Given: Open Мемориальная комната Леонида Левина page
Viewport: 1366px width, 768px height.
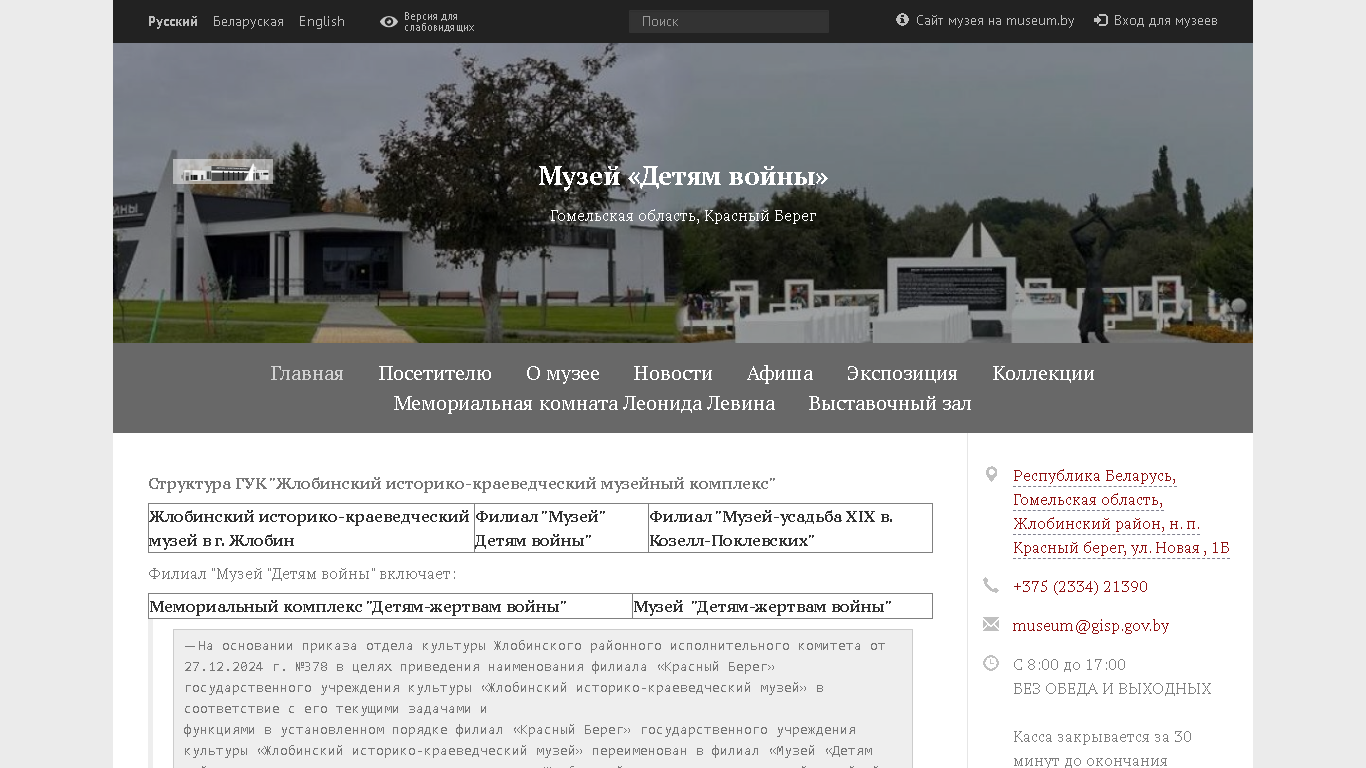Looking at the screenshot, I should (x=584, y=403).
